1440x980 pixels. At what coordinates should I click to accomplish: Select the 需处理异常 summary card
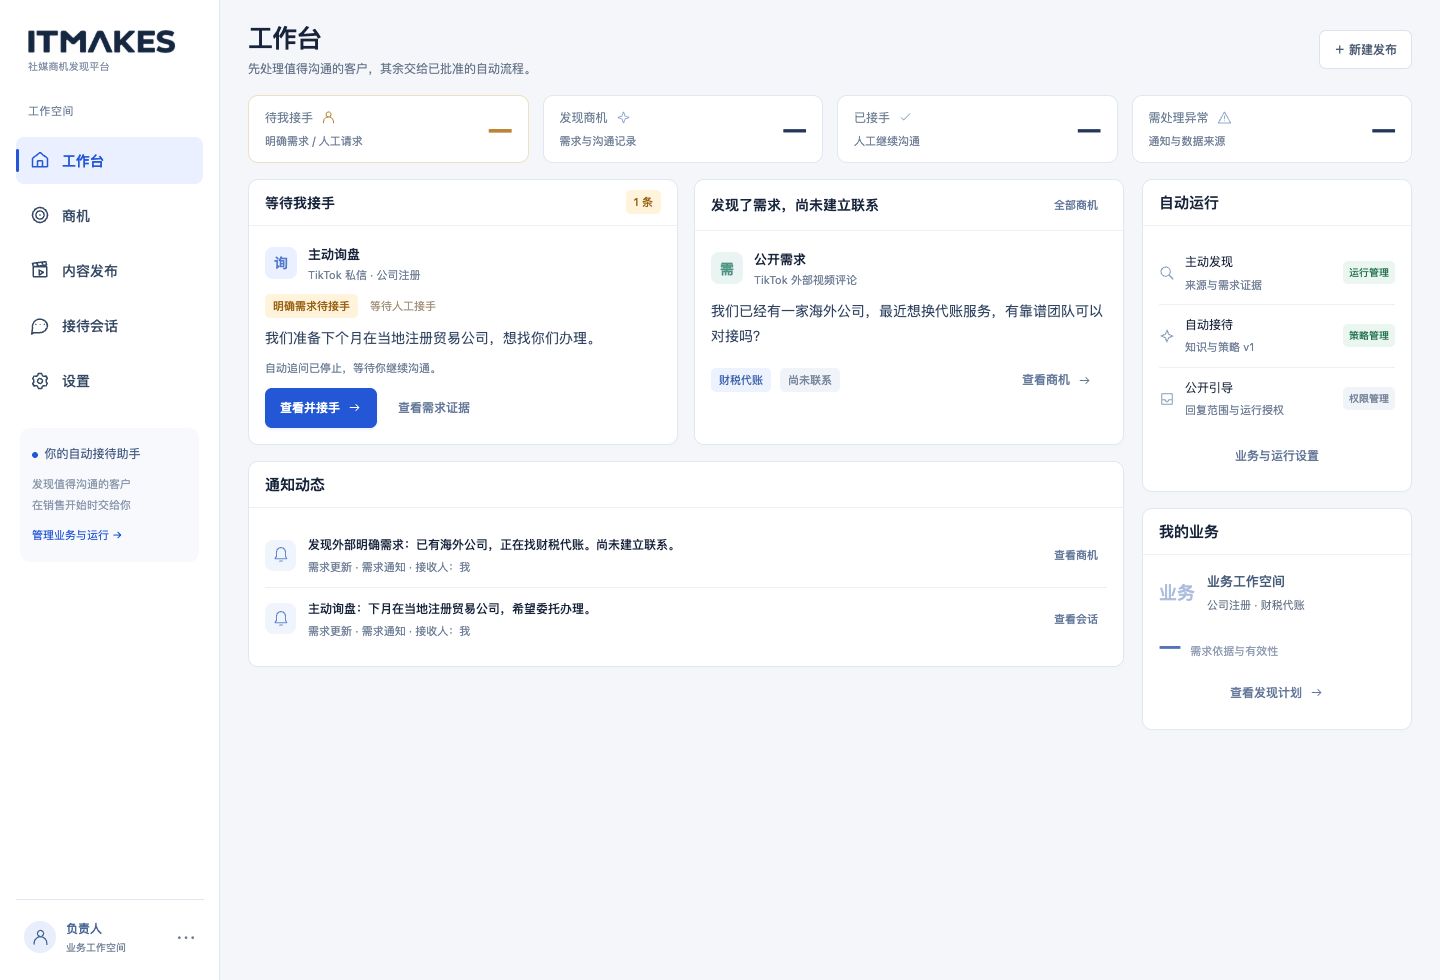pos(1271,129)
